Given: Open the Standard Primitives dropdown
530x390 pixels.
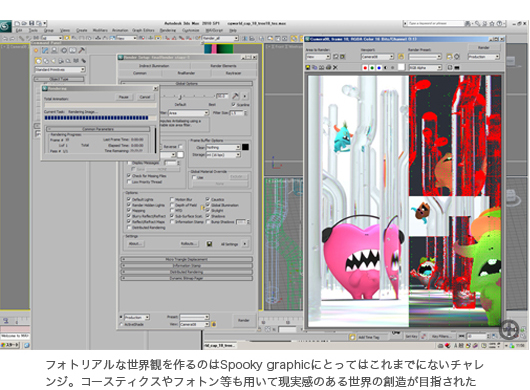Looking at the screenshot, I should [x=60, y=70].
